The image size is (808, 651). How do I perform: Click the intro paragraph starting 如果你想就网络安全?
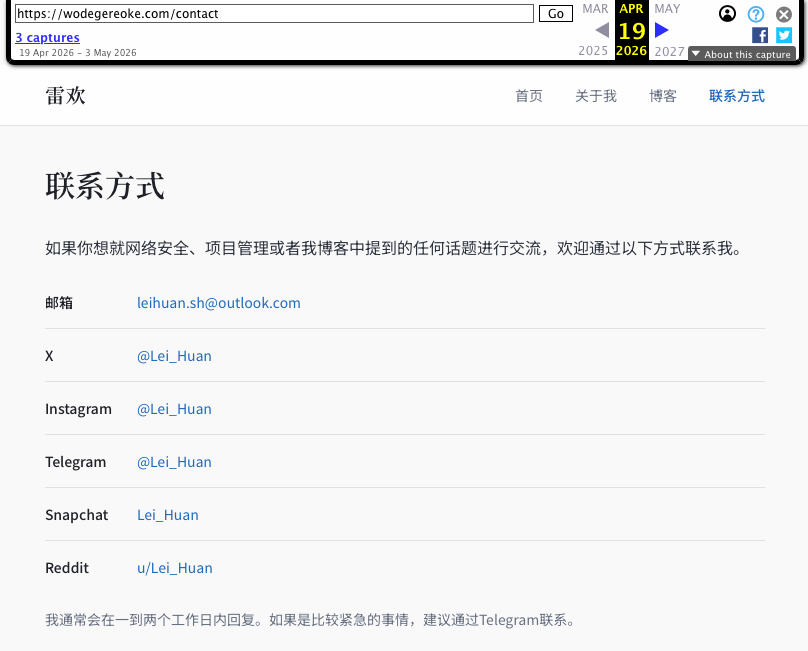pyautogui.click(x=394, y=248)
